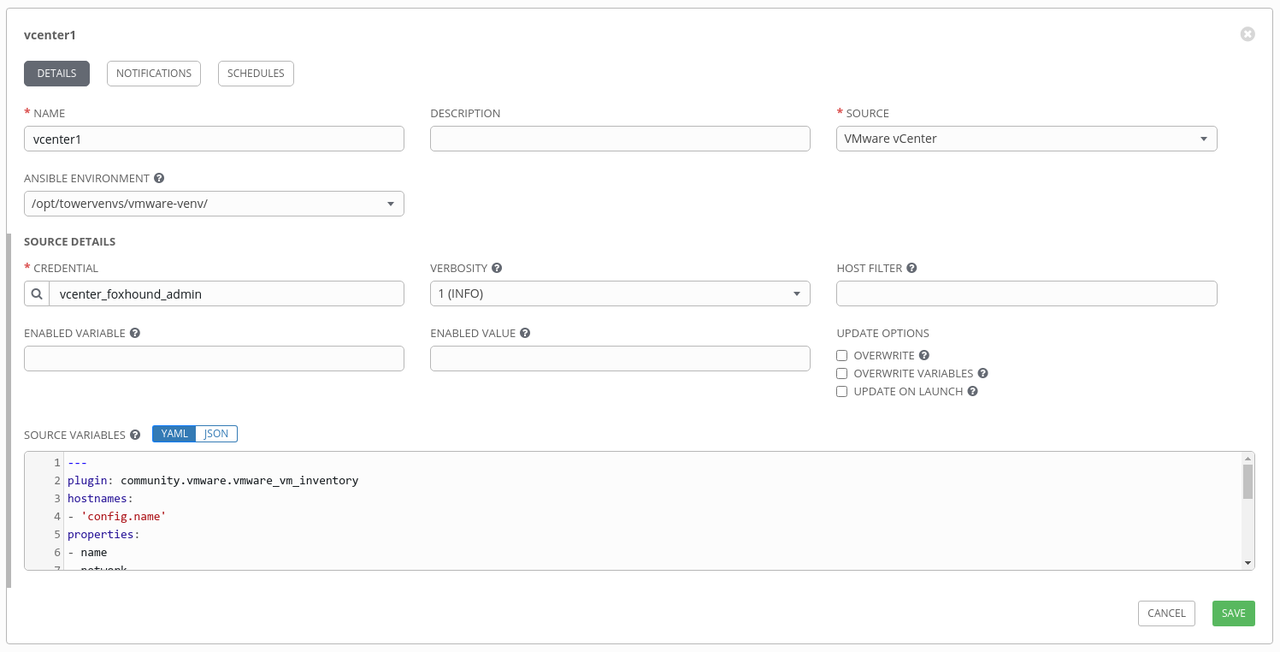Open the credential lookup search icon

pyautogui.click(x=37, y=293)
